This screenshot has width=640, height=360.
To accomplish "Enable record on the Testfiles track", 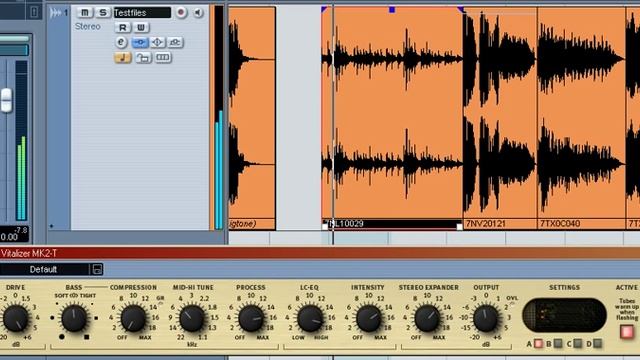I will click(x=181, y=13).
